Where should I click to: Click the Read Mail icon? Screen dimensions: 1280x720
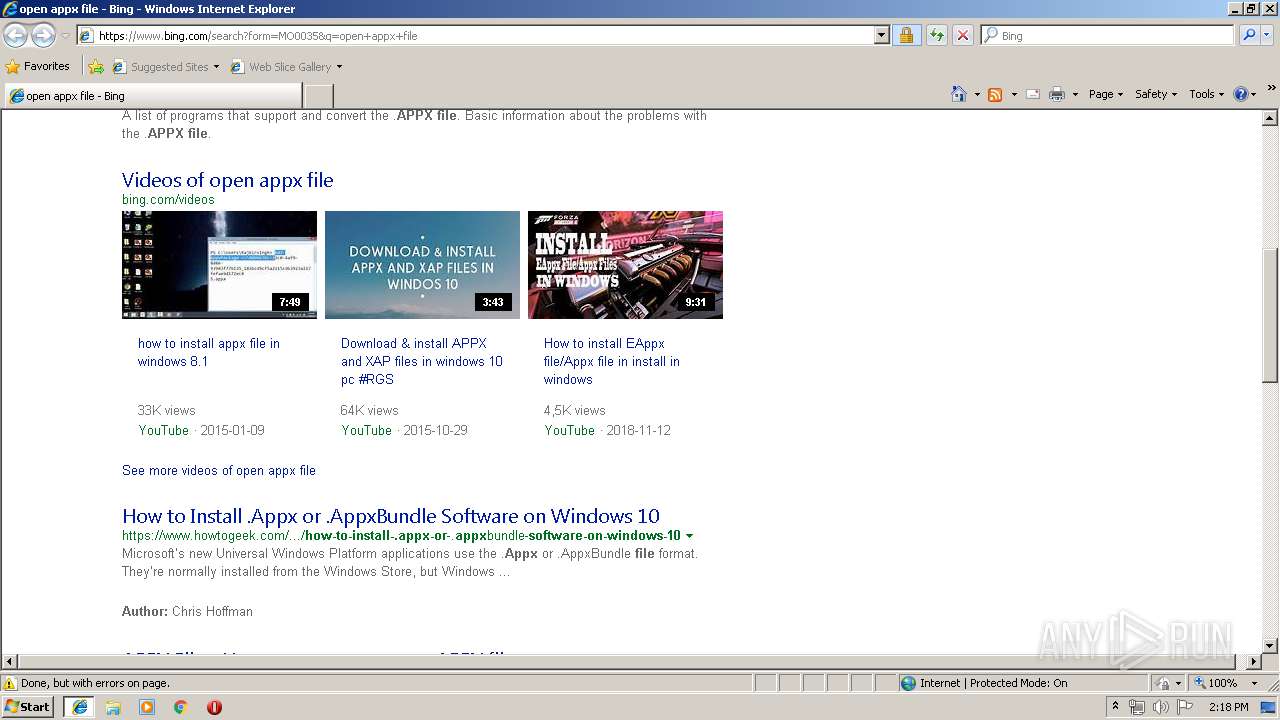(x=1033, y=94)
